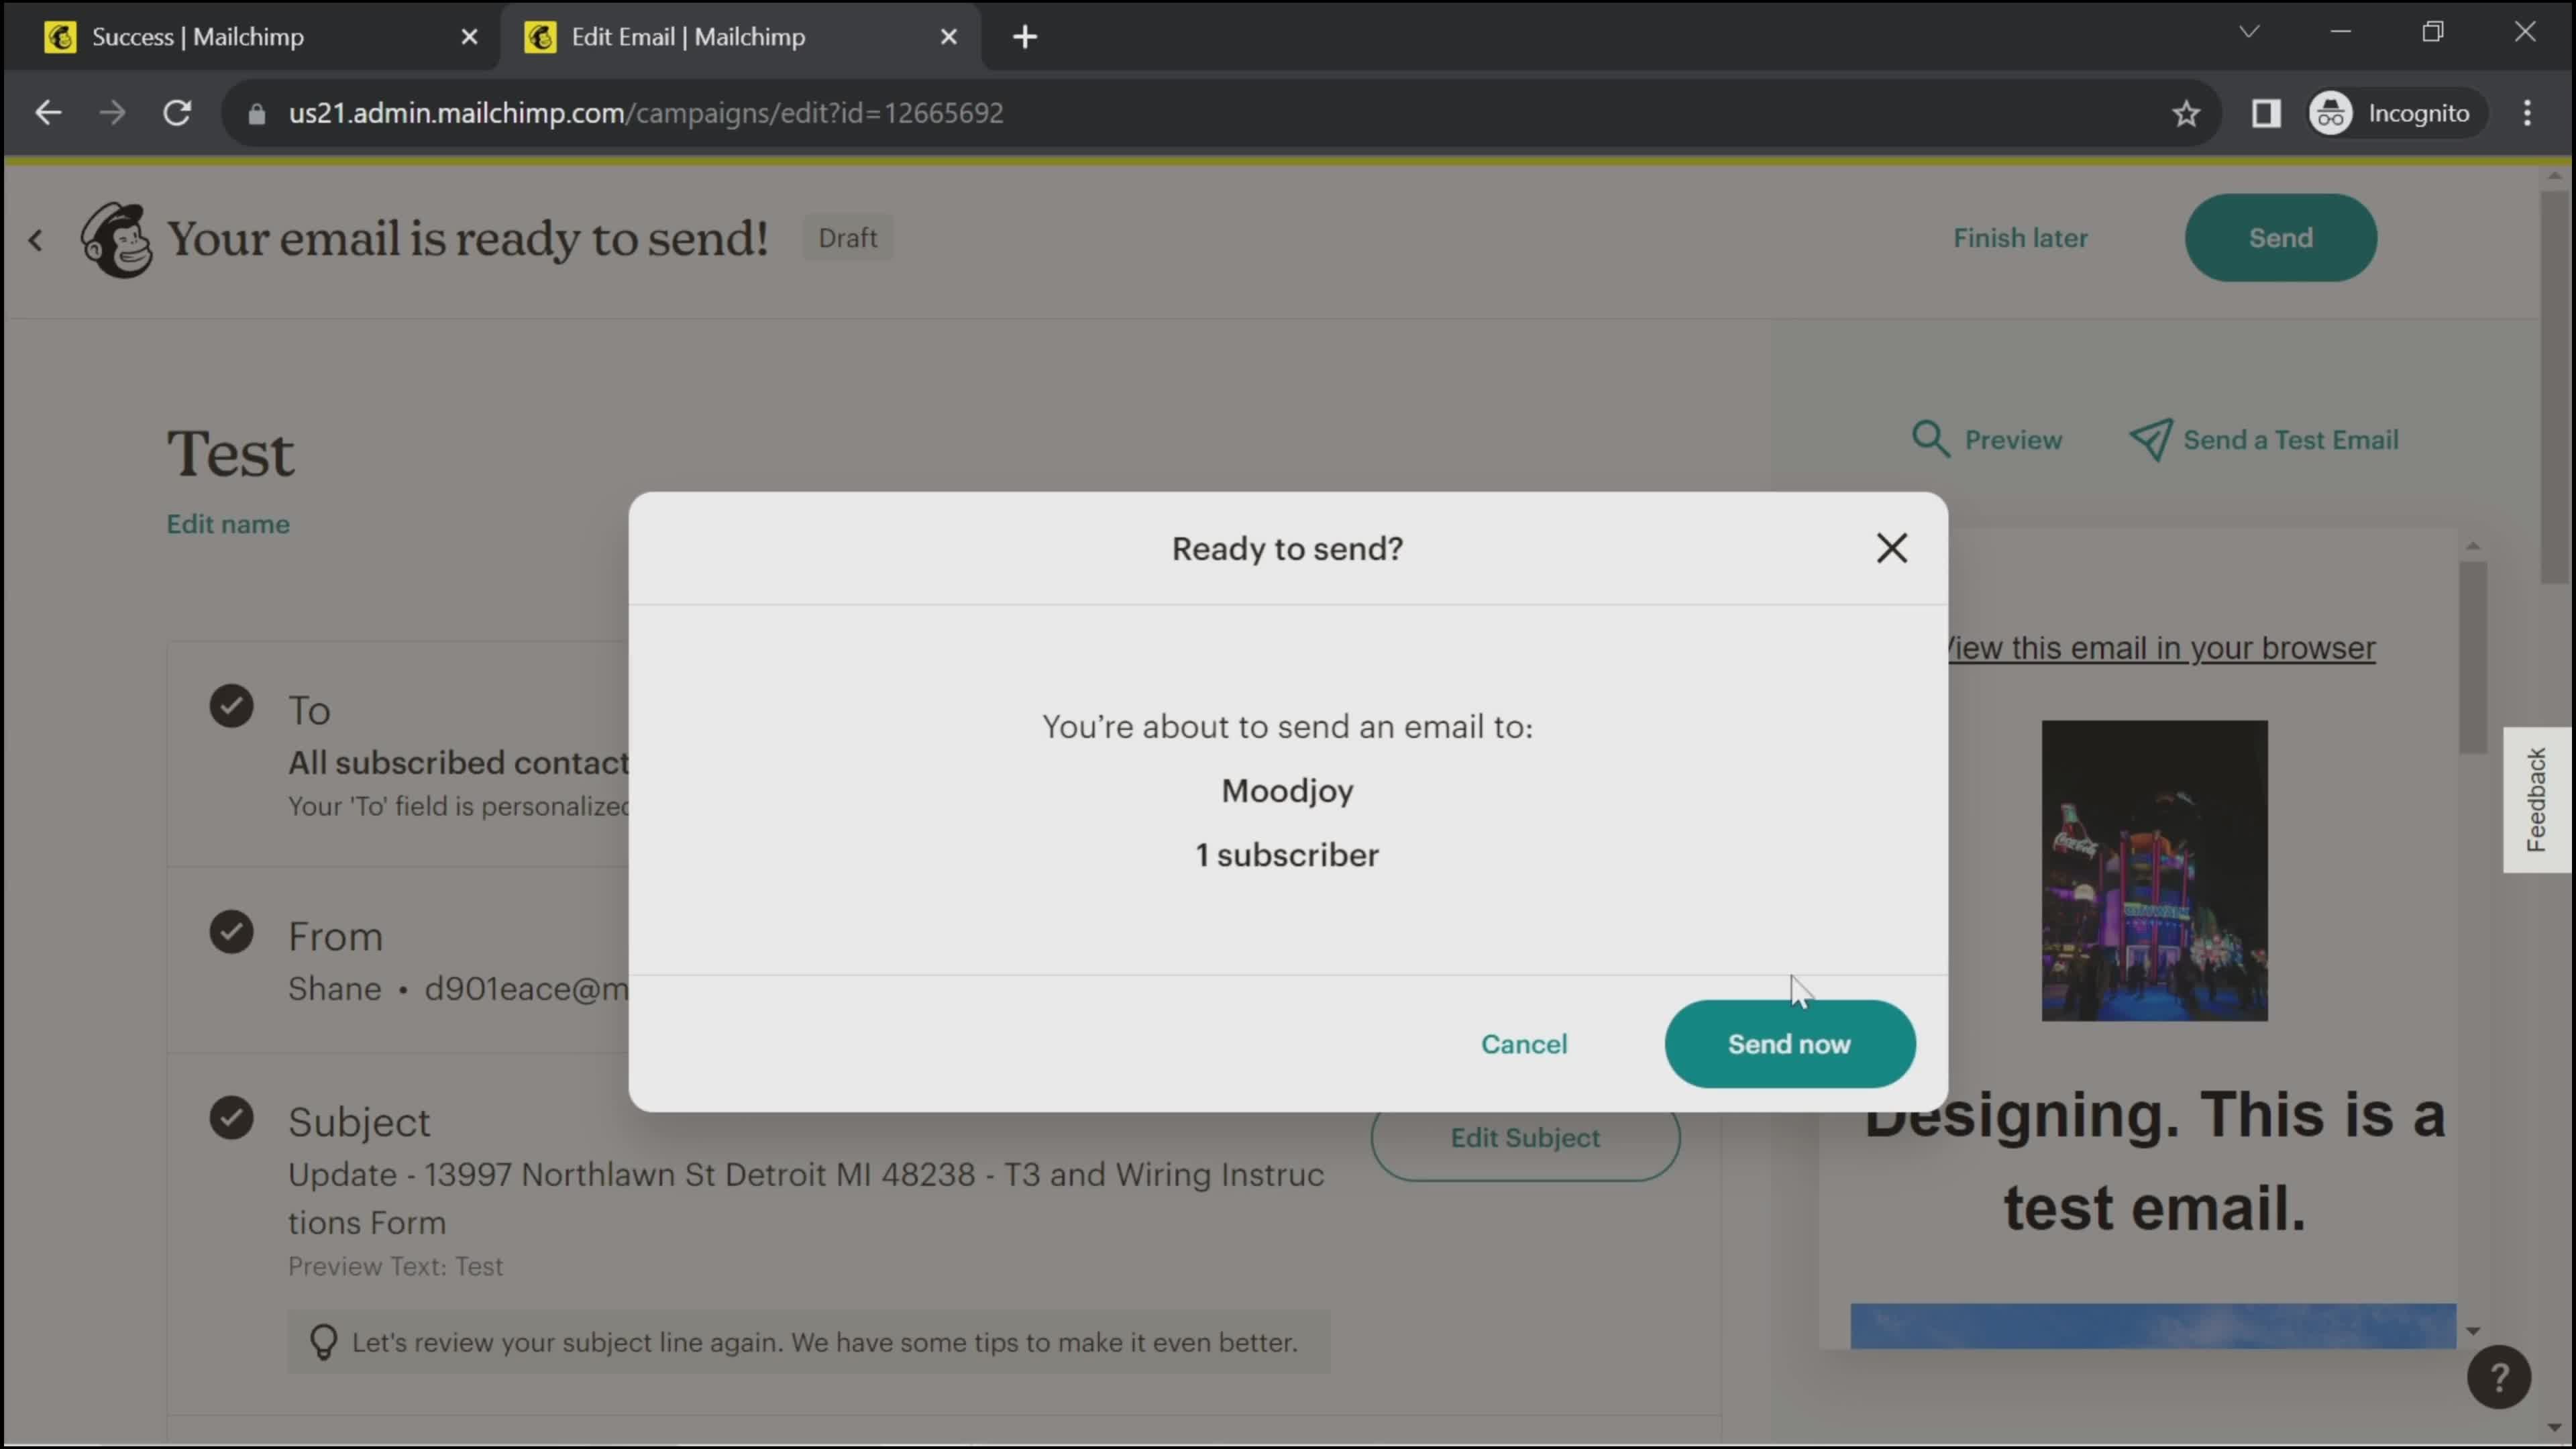Image resolution: width=2576 pixels, height=1449 pixels.
Task: Open the Edit Email tab
Action: tap(690, 36)
